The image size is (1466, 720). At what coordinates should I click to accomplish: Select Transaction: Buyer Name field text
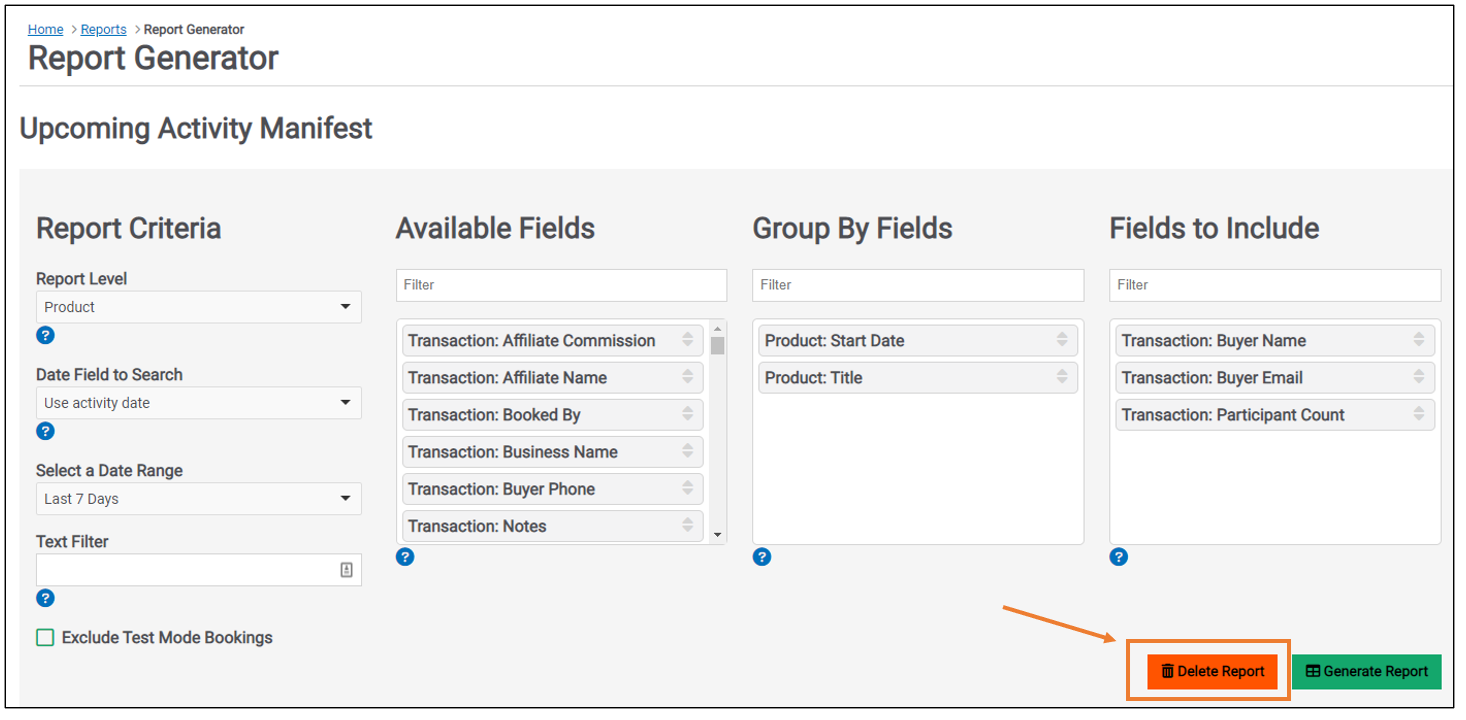[x=1214, y=340]
